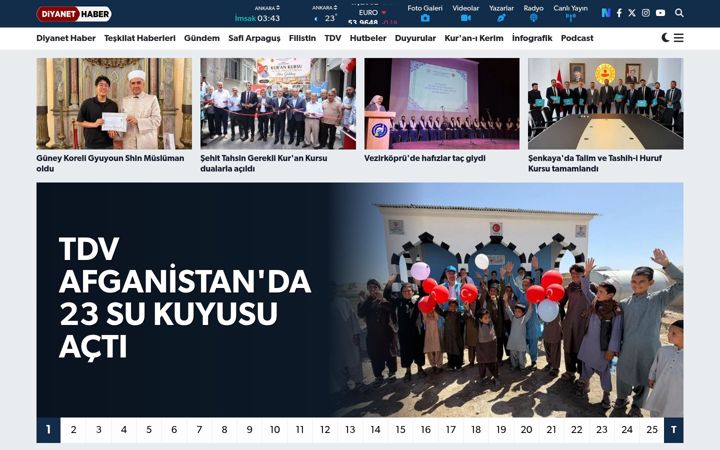Open Safi Arpaguş menu item
This screenshot has height=450, width=720.
pos(254,38)
